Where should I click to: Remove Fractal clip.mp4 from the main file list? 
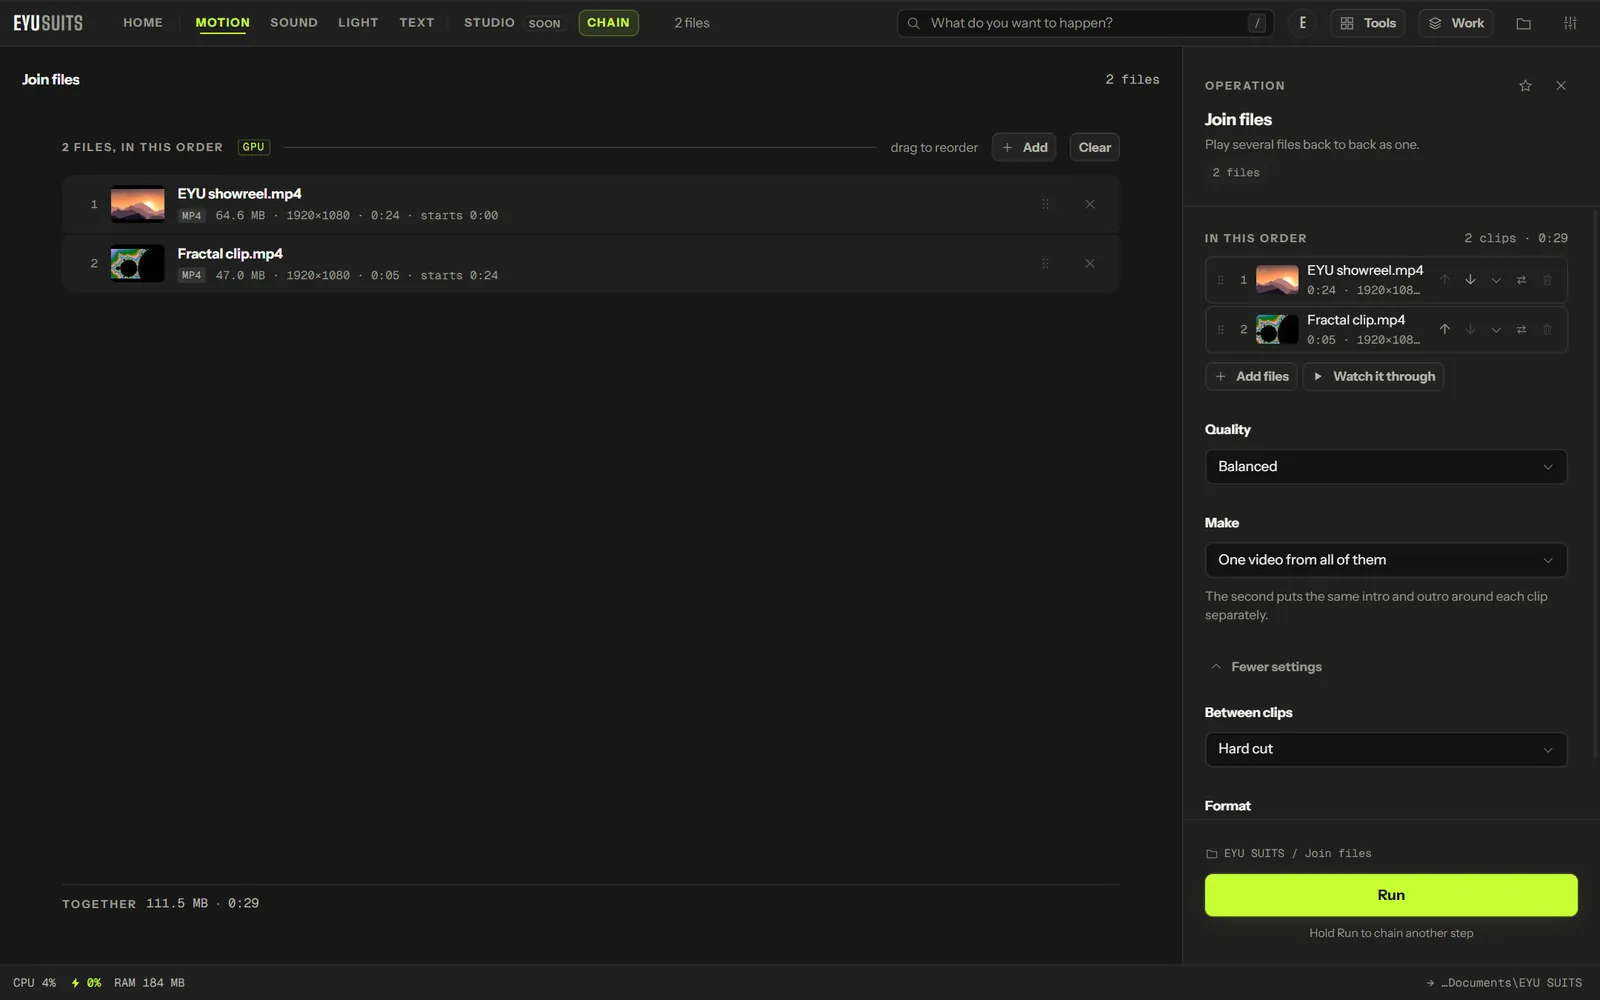click(1090, 264)
